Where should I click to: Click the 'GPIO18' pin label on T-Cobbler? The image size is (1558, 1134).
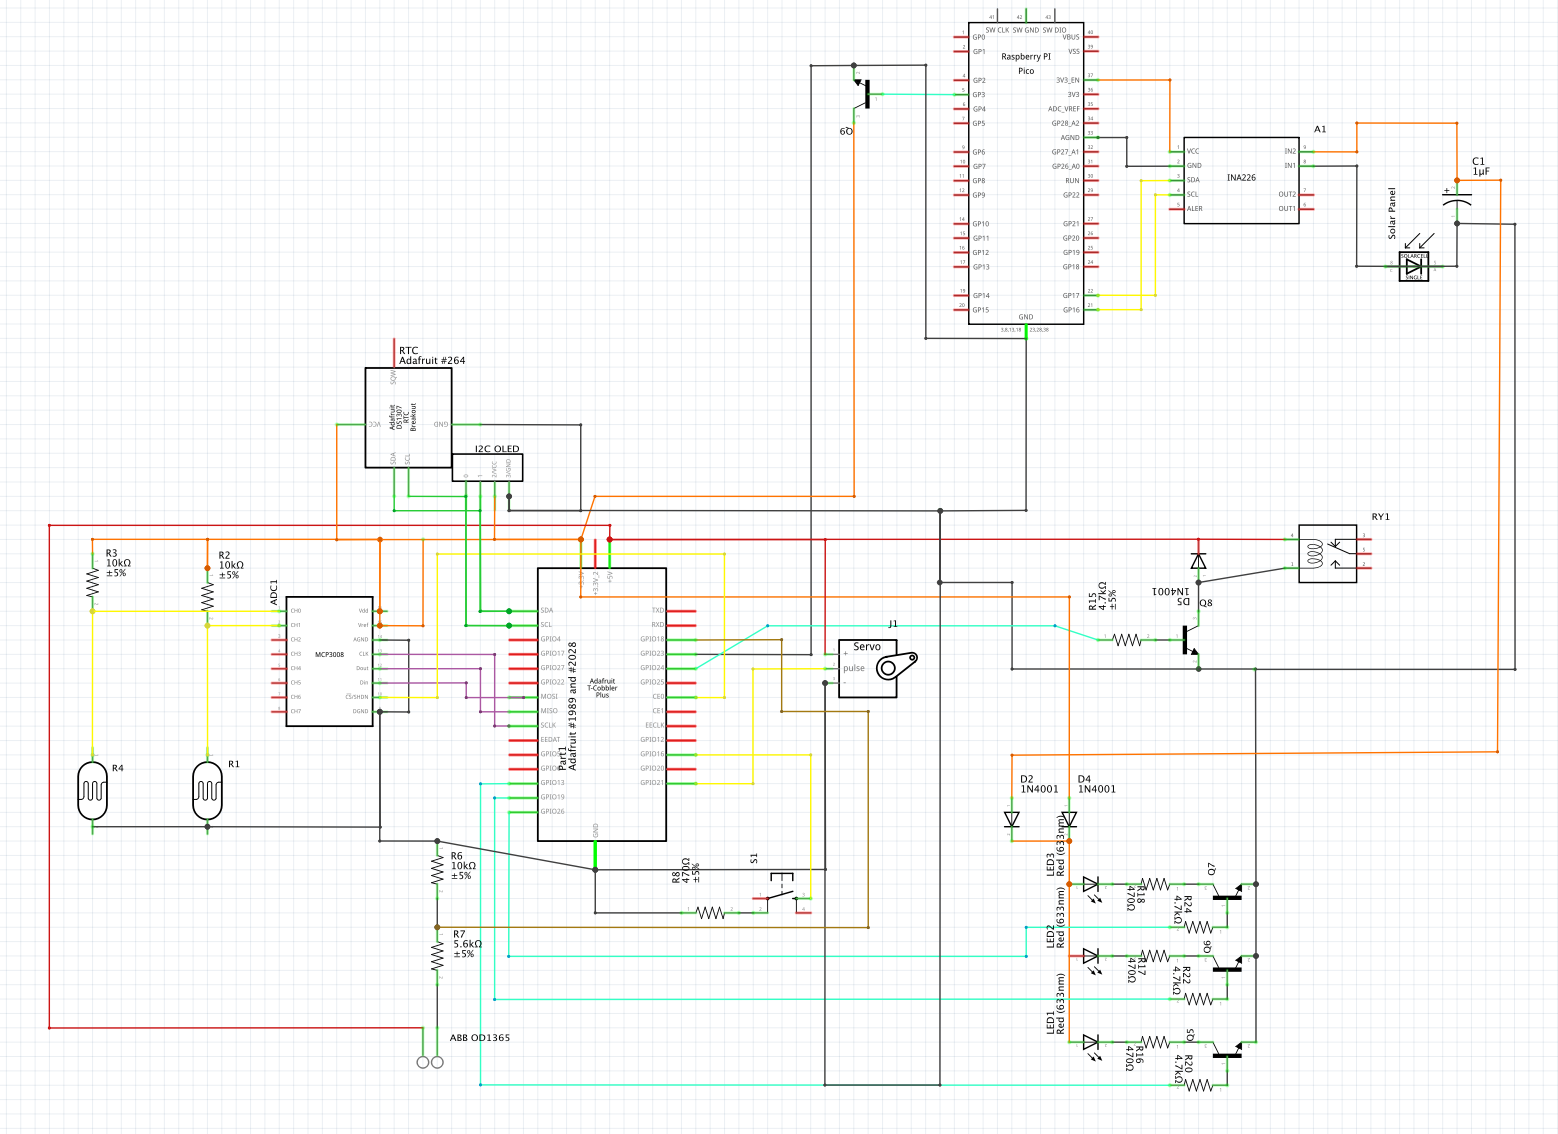click(652, 639)
